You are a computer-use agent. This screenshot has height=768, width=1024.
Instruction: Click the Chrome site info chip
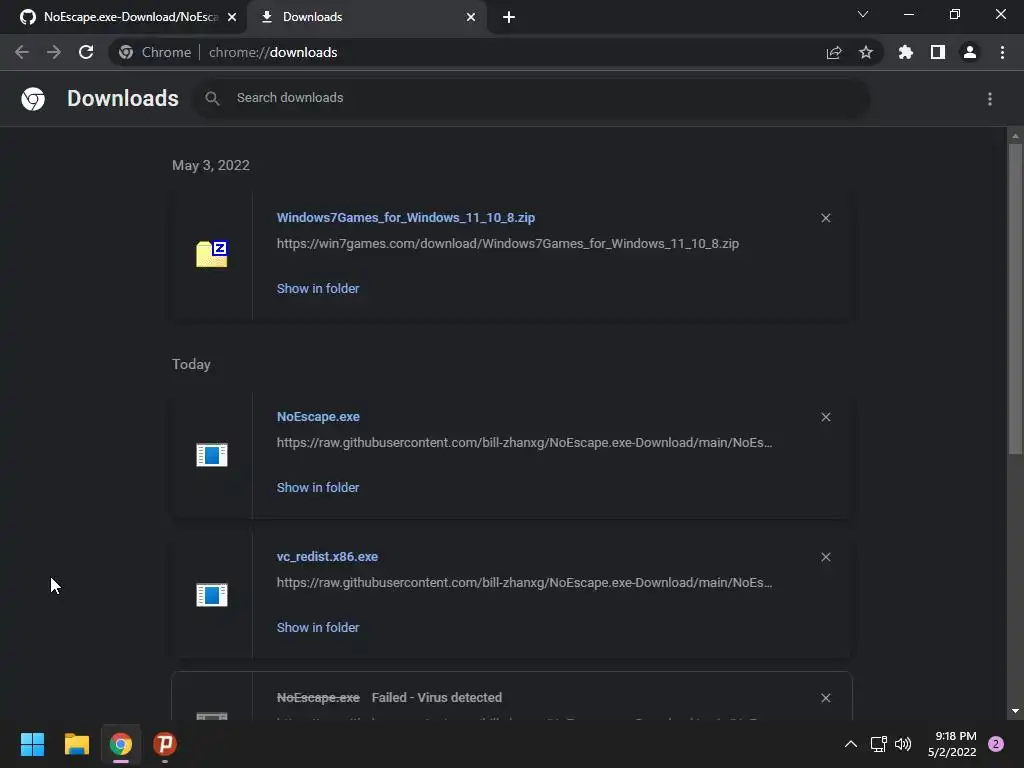point(155,52)
